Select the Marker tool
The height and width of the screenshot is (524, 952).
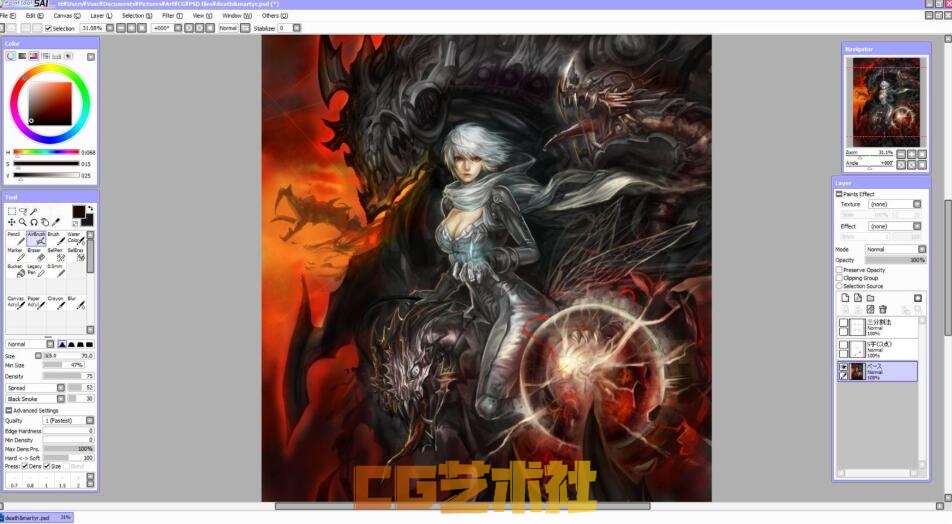coord(15,254)
